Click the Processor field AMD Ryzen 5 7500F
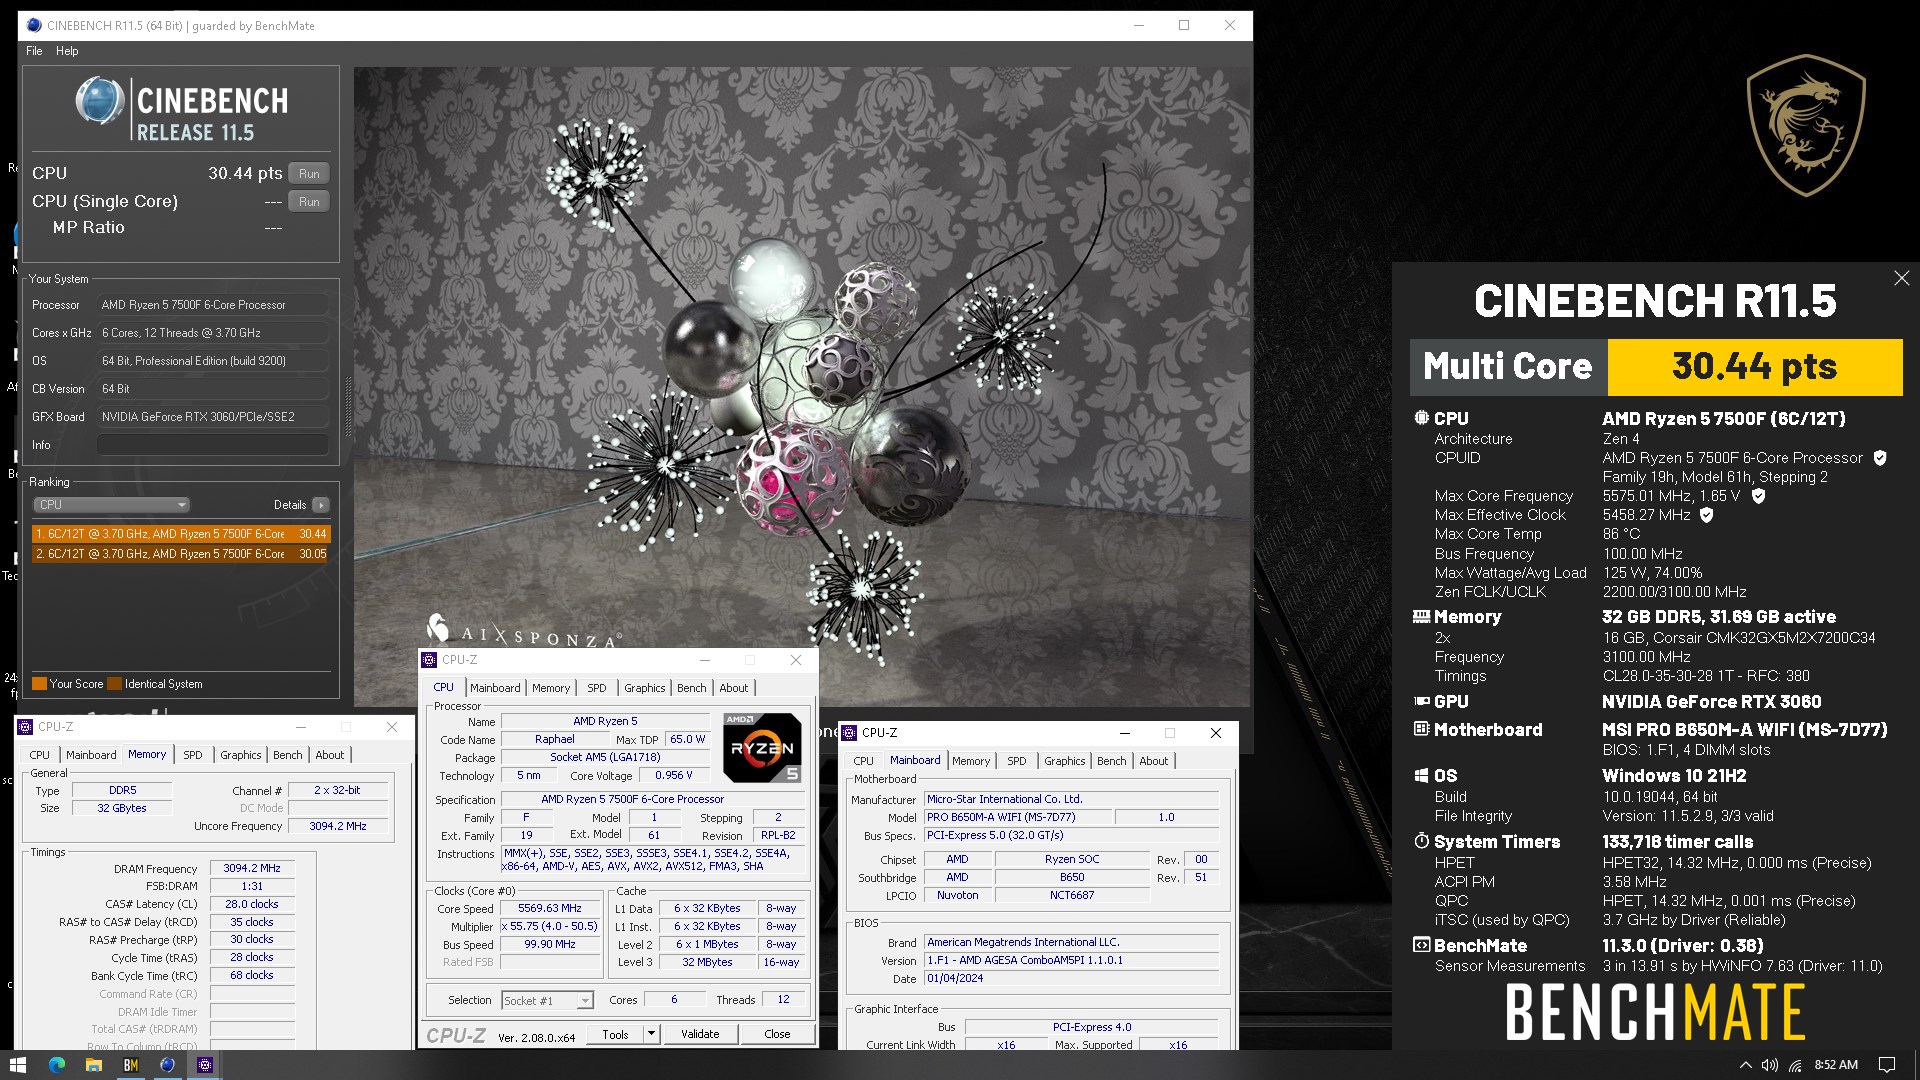Viewport: 1920px width, 1080px height. pos(213,305)
